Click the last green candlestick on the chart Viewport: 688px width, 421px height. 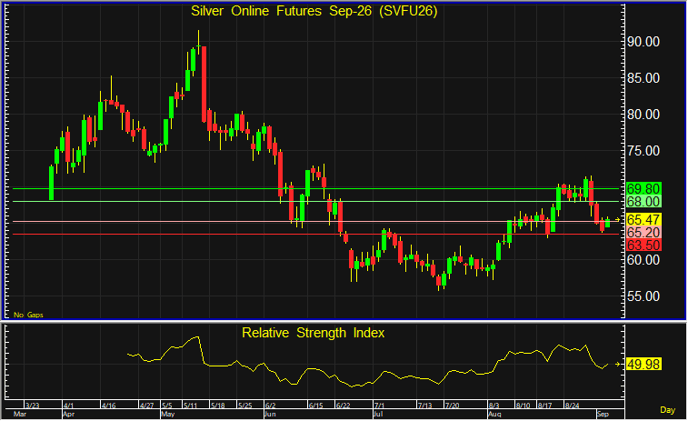pyautogui.click(x=608, y=223)
